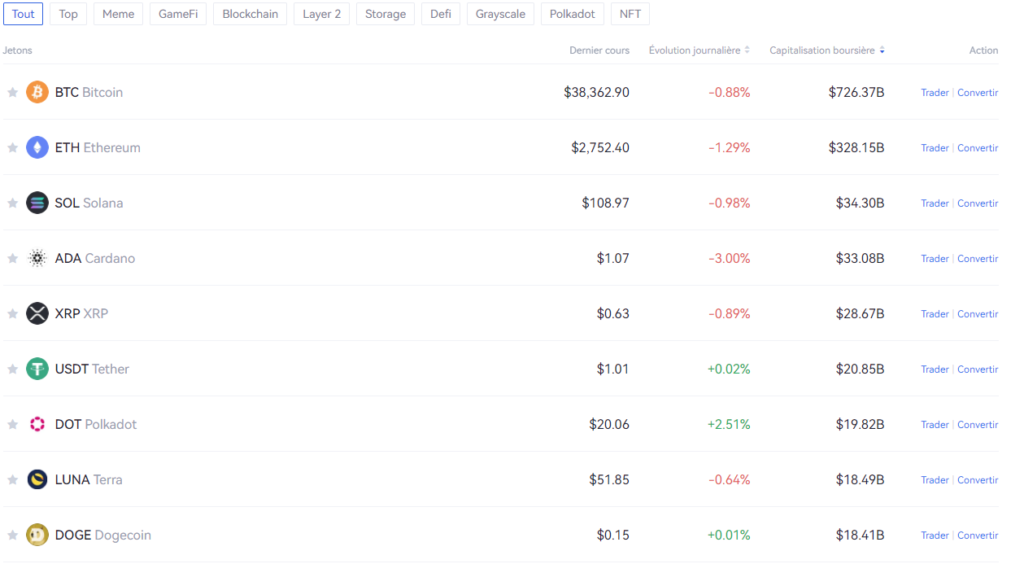Click Convertir in the Cardano row
Screen dimensions: 1024x564
coord(978,259)
